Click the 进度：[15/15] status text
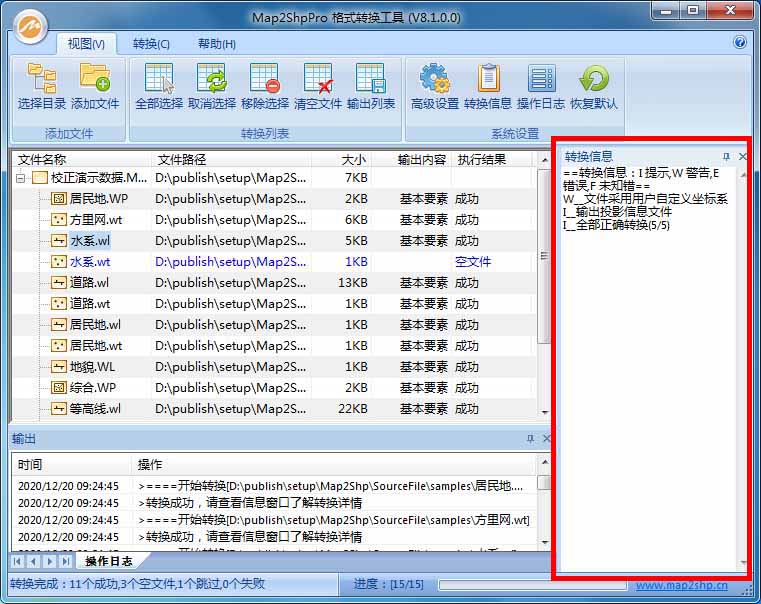The width and height of the screenshot is (761, 604). [x=388, y=584]
